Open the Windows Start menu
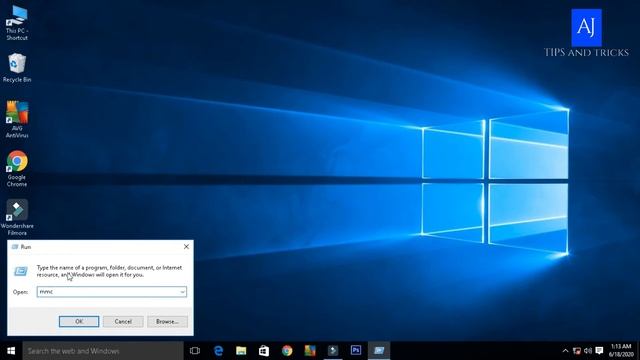This screenshot has width=640, height=360. [11, 351]
